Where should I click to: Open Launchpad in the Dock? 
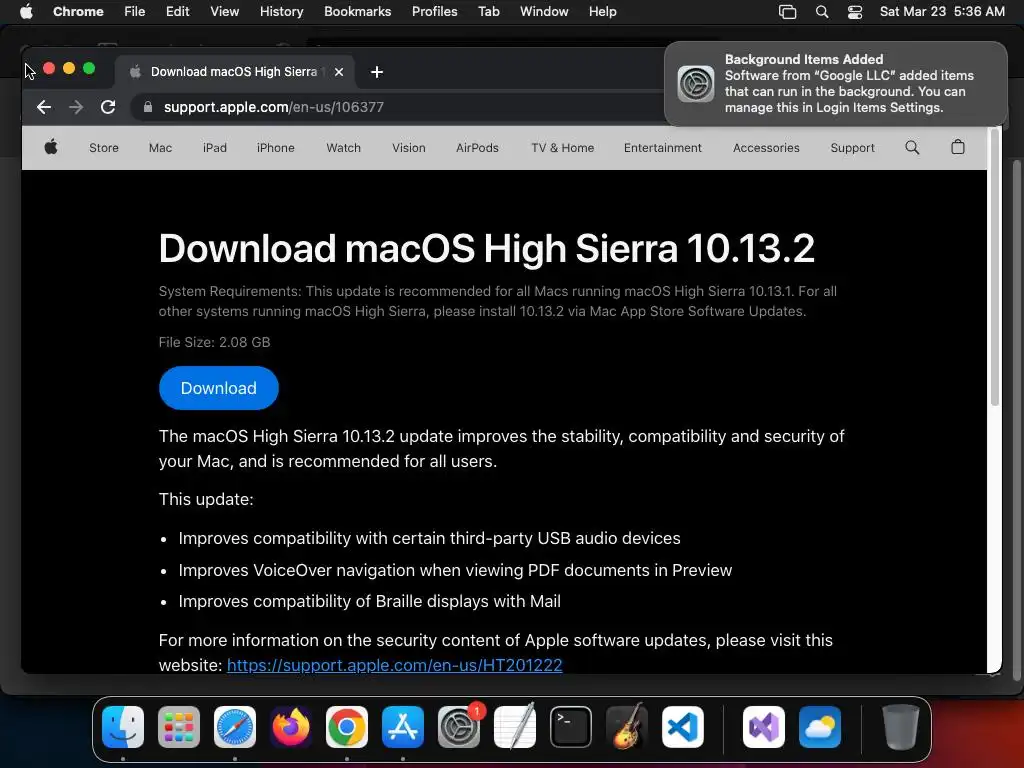pyautogui.click(x=179, y=727)
